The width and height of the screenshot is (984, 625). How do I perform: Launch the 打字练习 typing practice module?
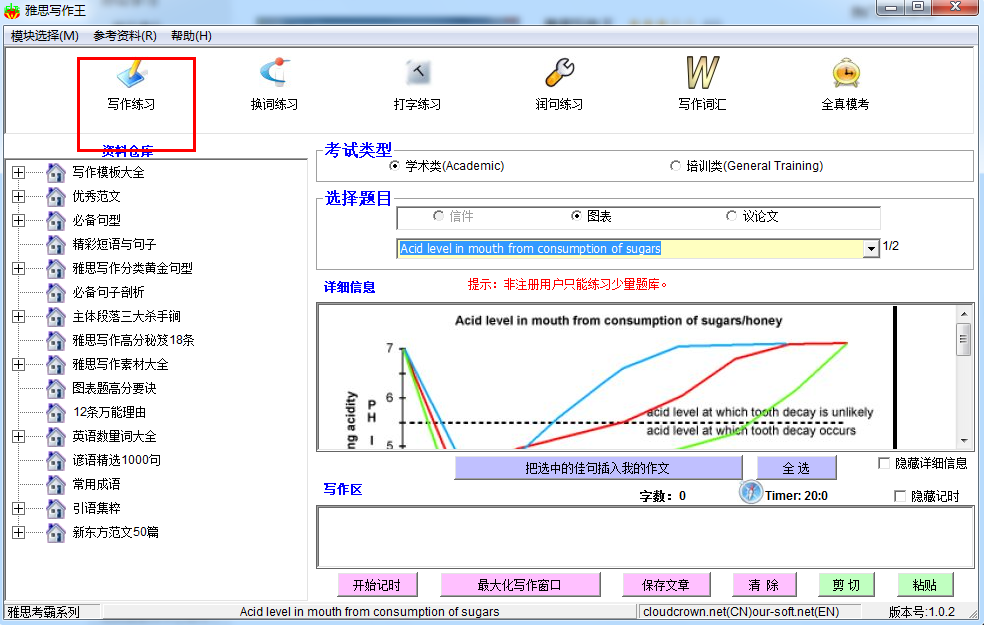[417, 85]
